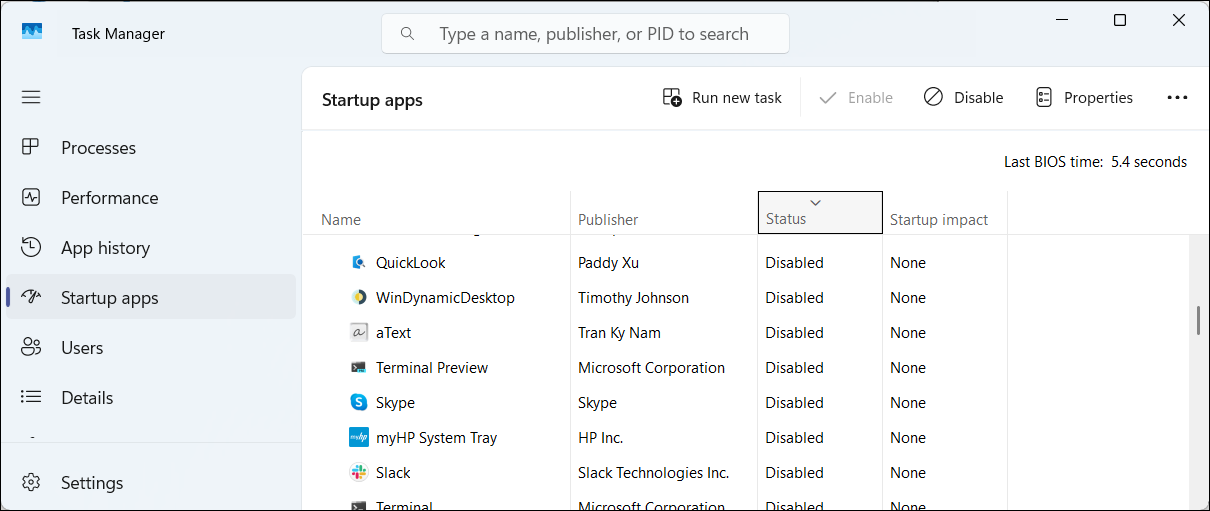Click publisher Tran Ky Nam
Screen dimensions: 1210x511
(x=619, y=333)
